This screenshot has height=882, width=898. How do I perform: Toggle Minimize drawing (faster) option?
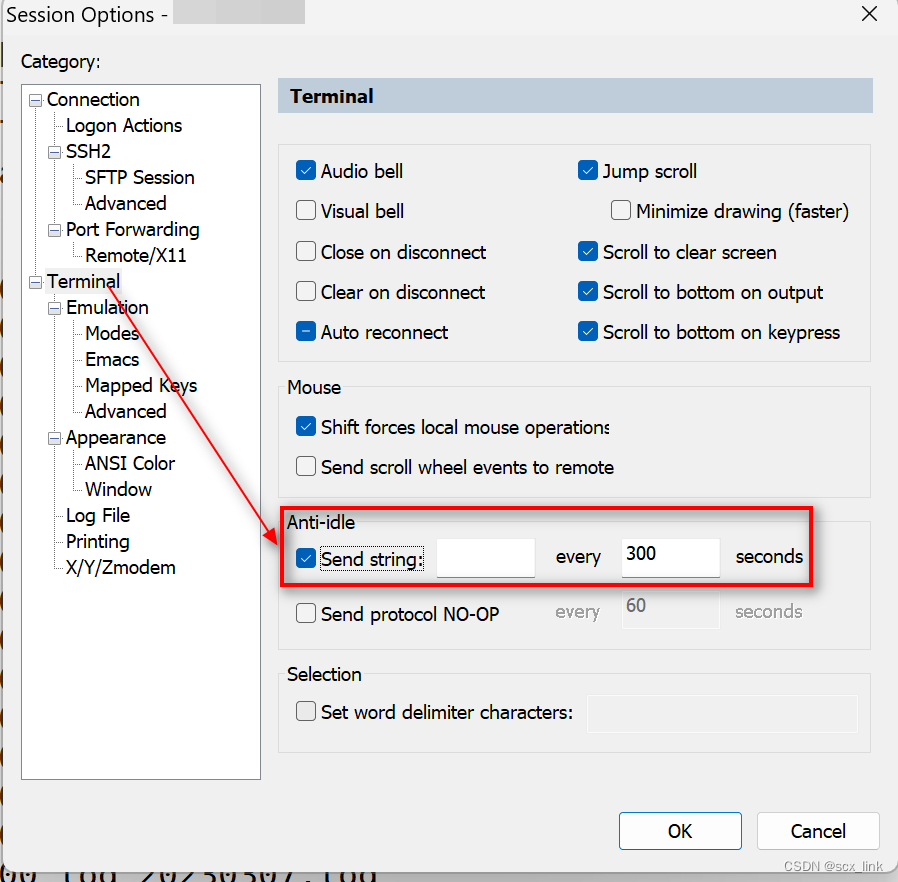(621, 211)
